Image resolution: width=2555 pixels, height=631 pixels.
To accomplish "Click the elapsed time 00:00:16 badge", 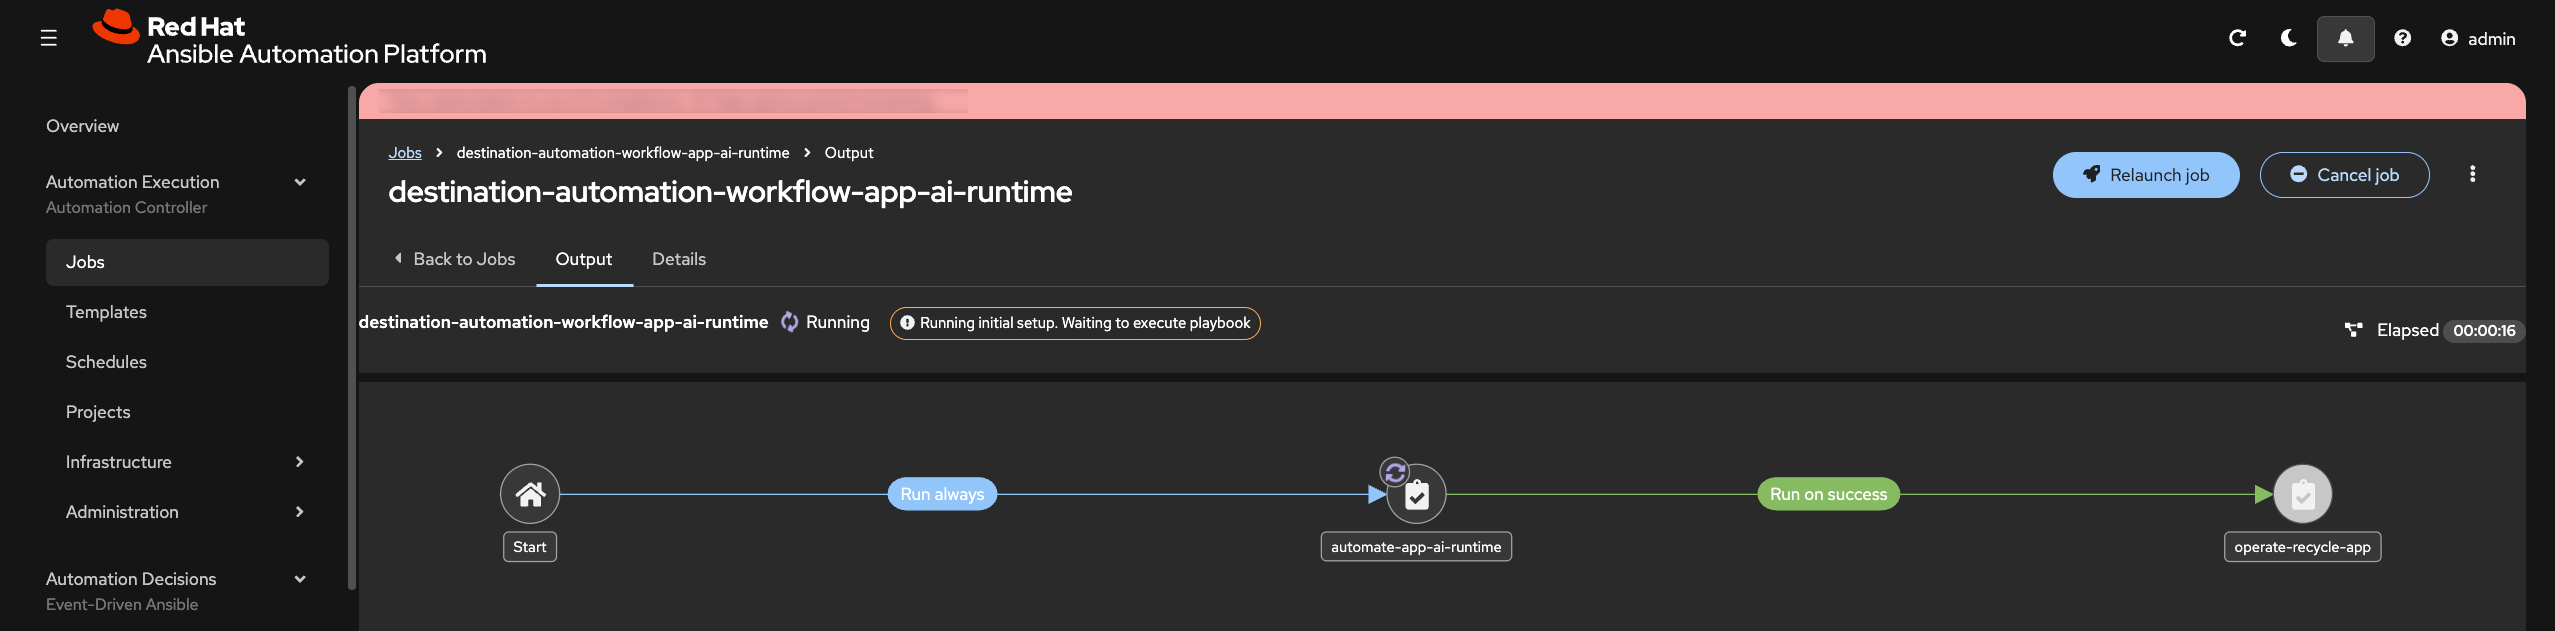I will pyautogui.click(x=2484, y=331).
